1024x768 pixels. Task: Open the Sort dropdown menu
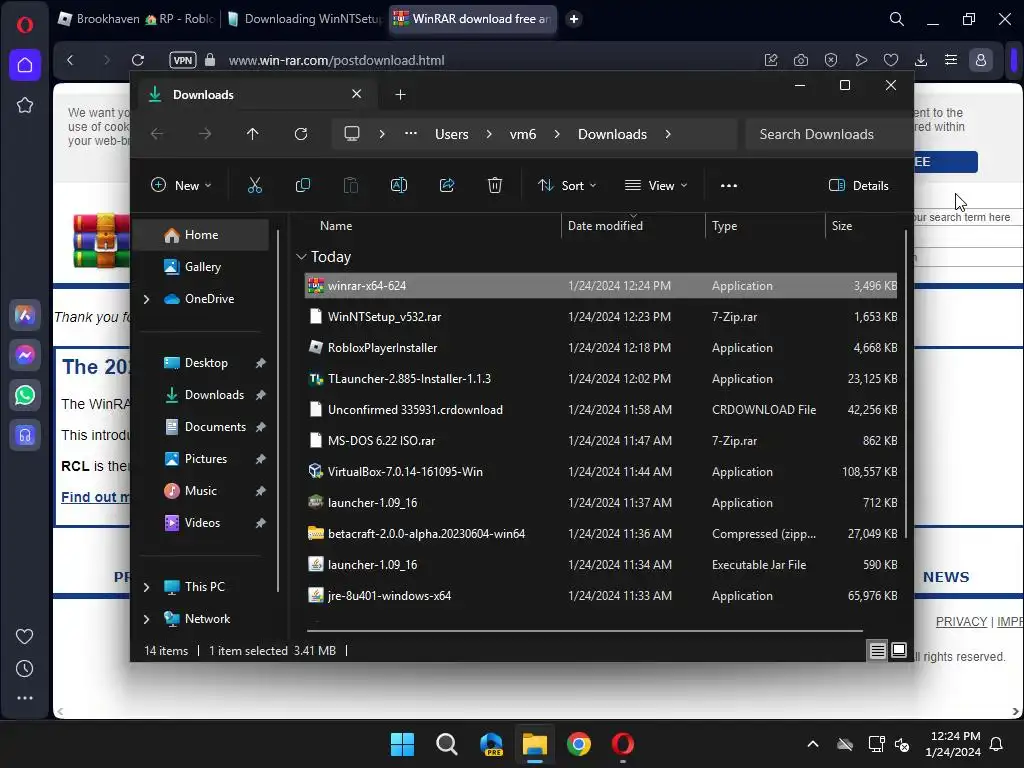[x=567, y=185]
